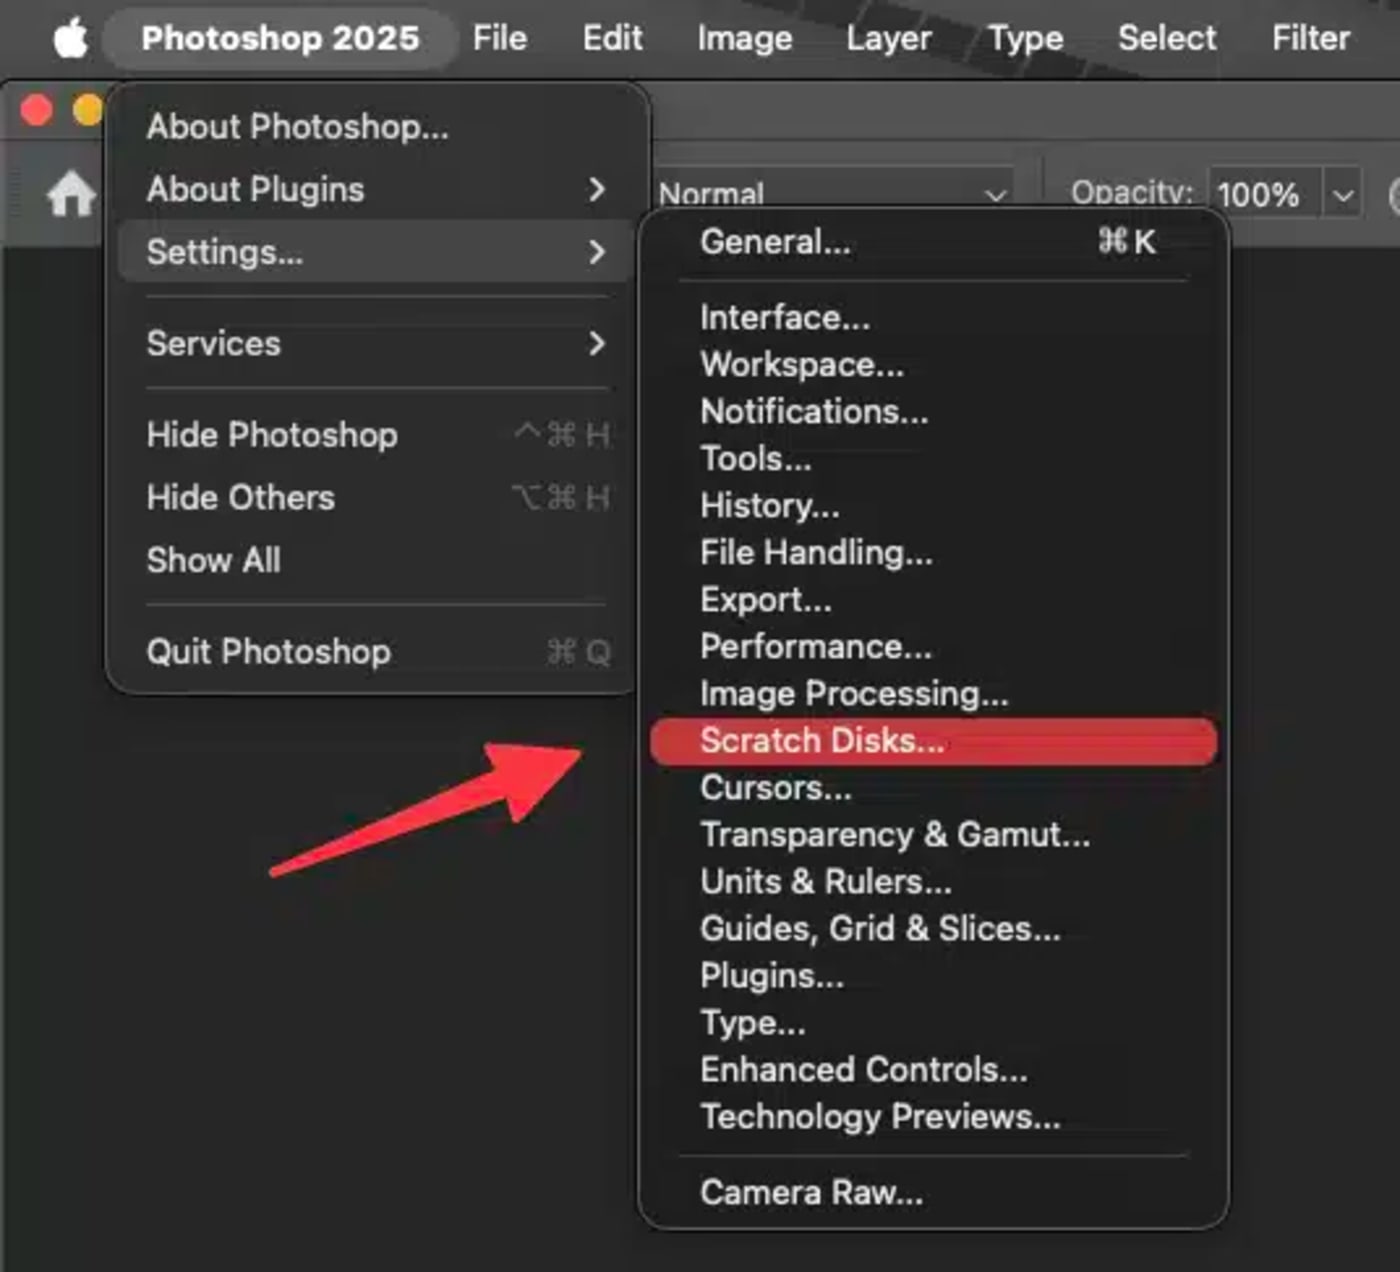Open General settings
1400x1272 pixels.
pyautogui.click(x=775, y=242)
